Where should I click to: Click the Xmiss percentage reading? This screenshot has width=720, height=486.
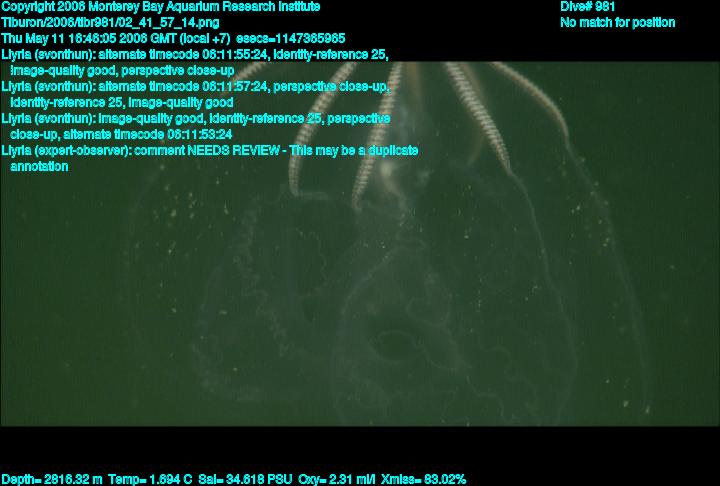[x=423, y=480]
